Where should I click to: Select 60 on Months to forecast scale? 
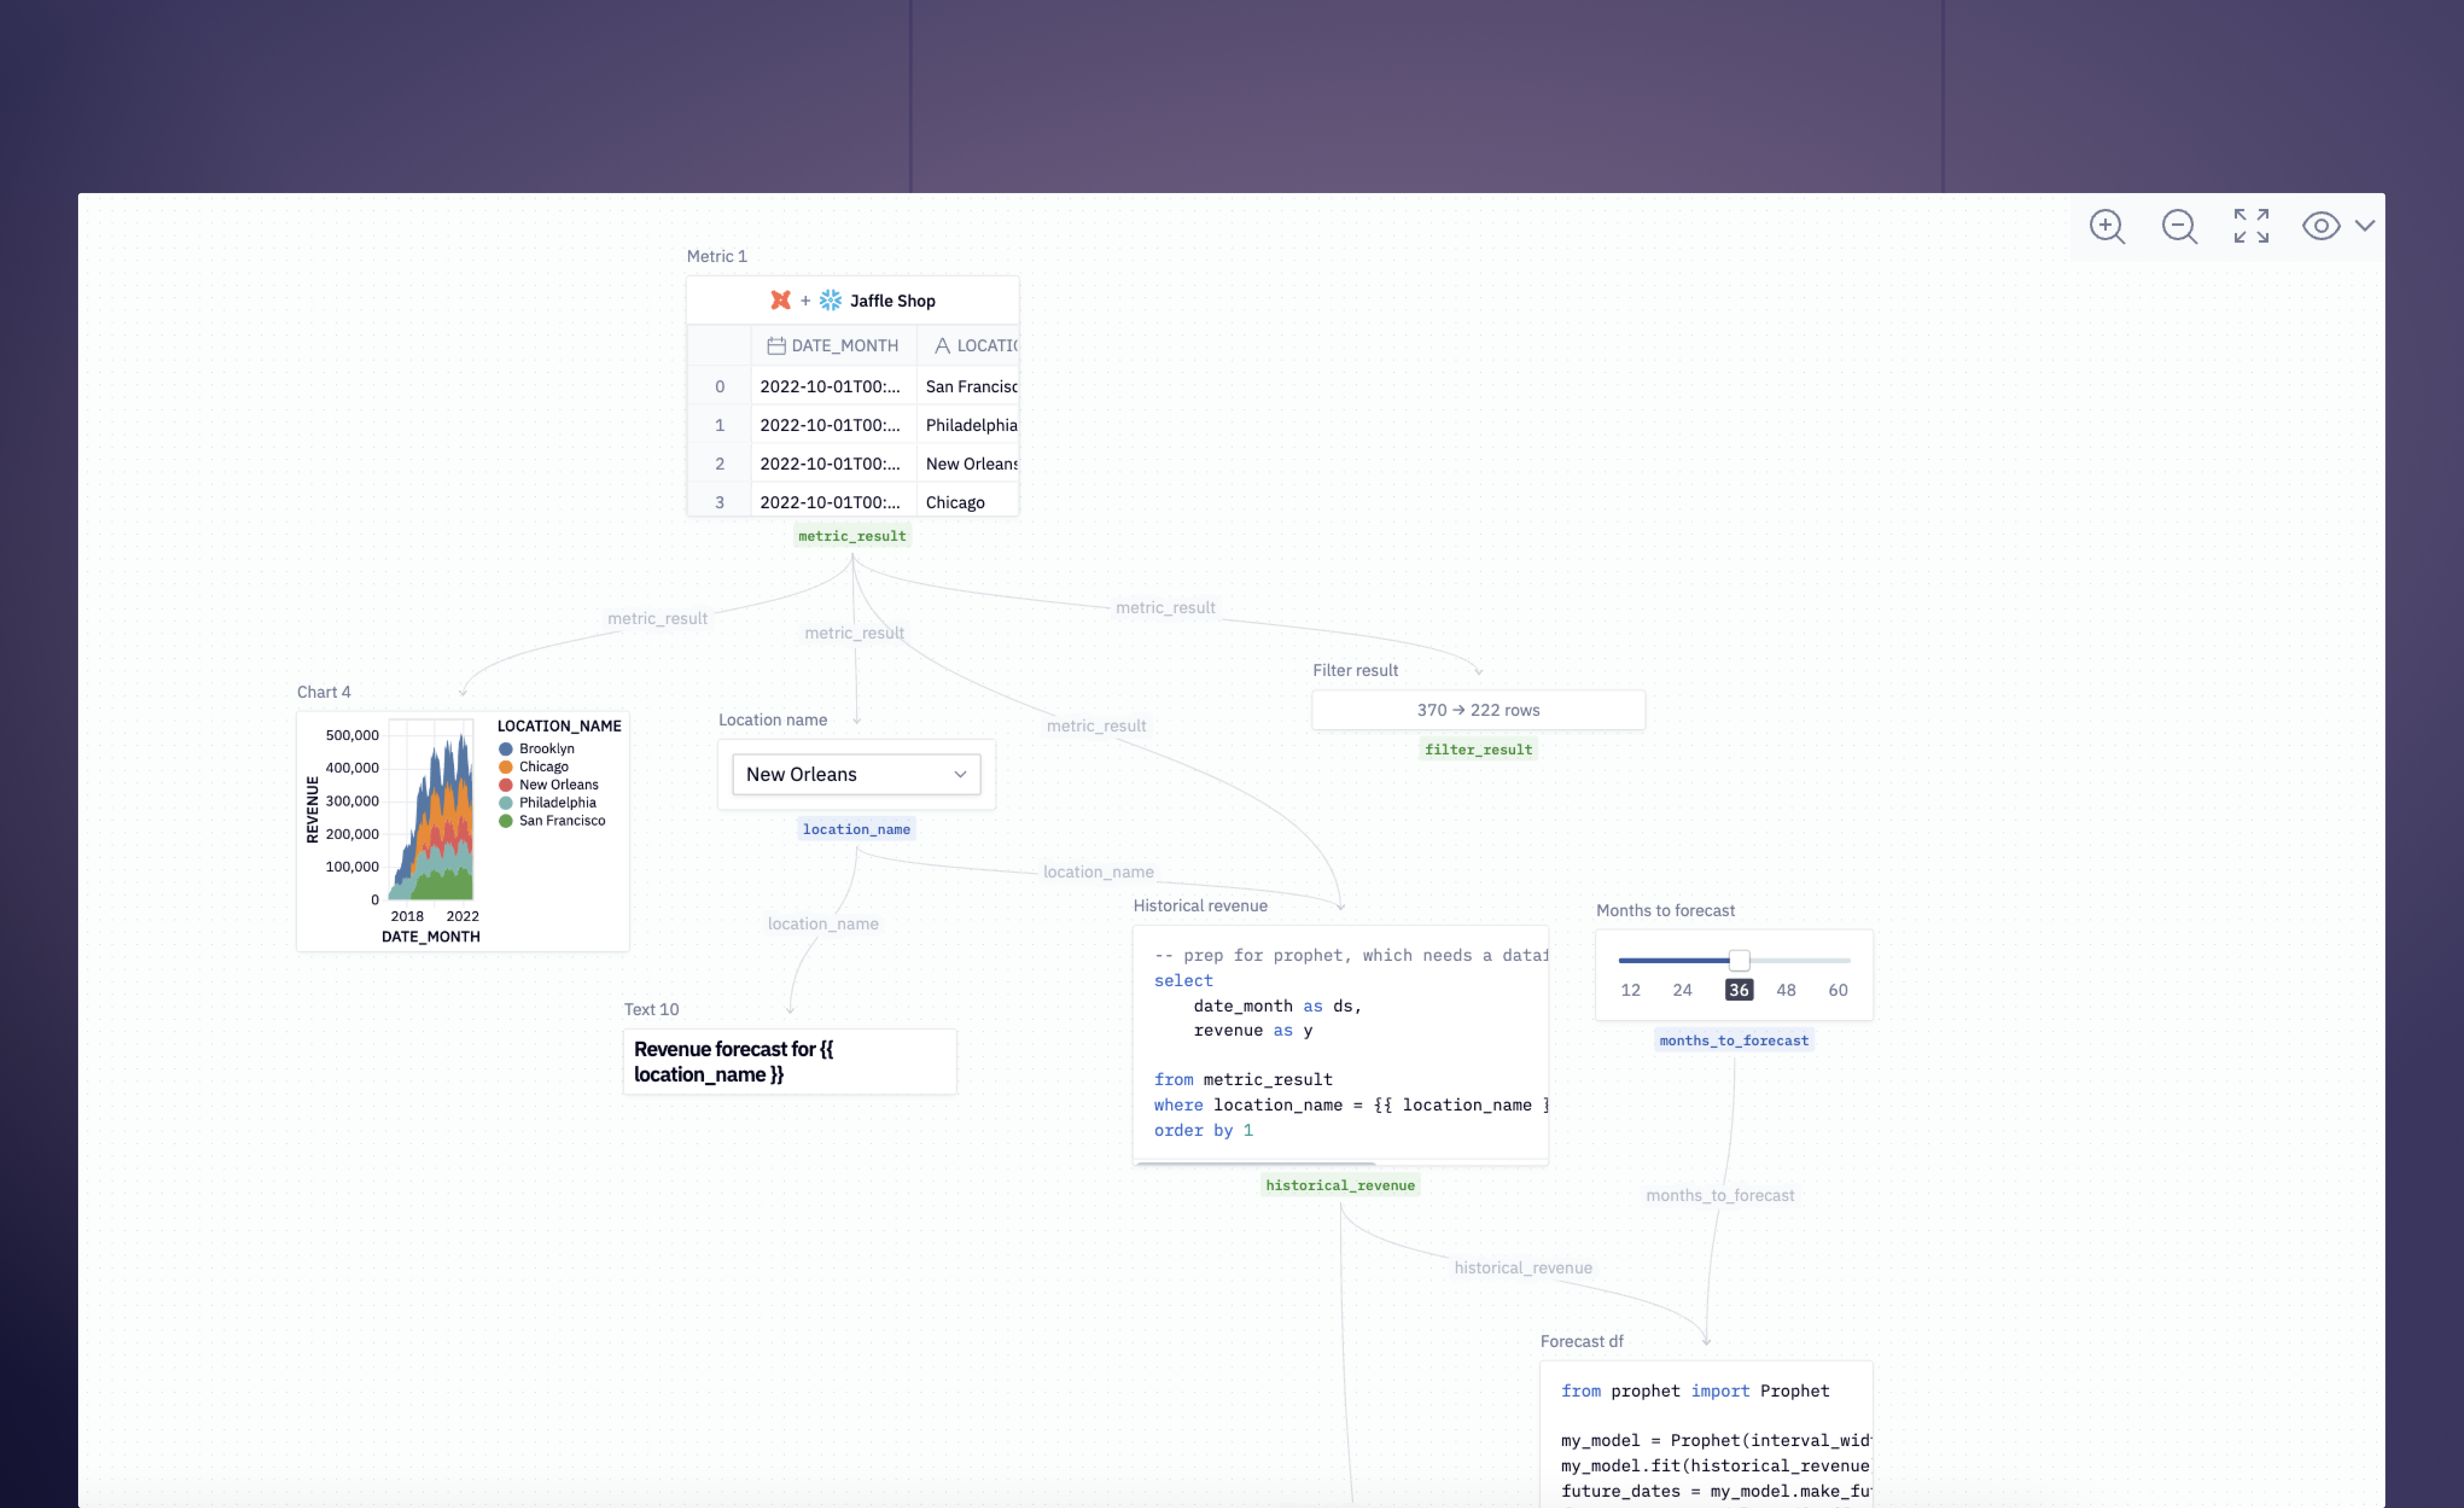[x=1837, y=990]
